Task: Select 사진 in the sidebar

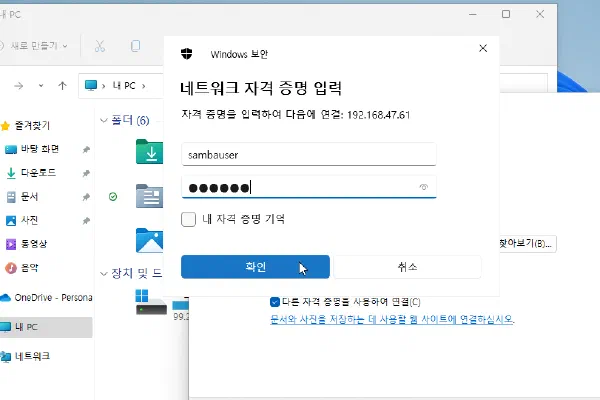Action: click(29, 220)
